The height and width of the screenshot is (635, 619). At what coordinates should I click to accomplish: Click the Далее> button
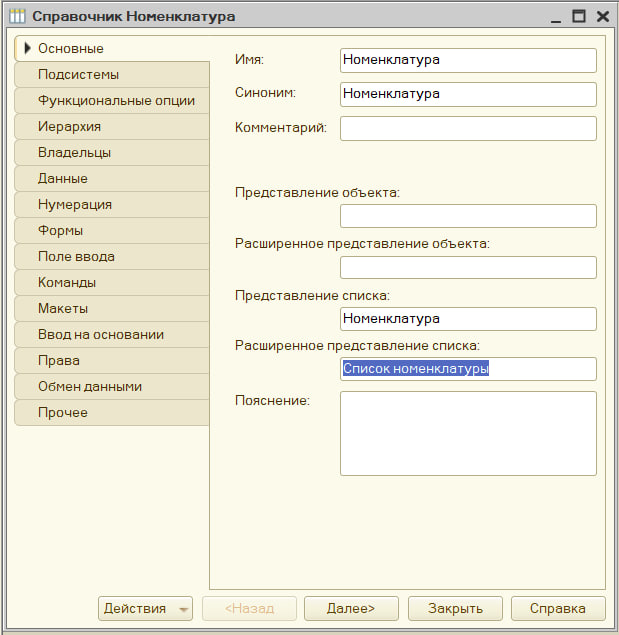point(351,608)
